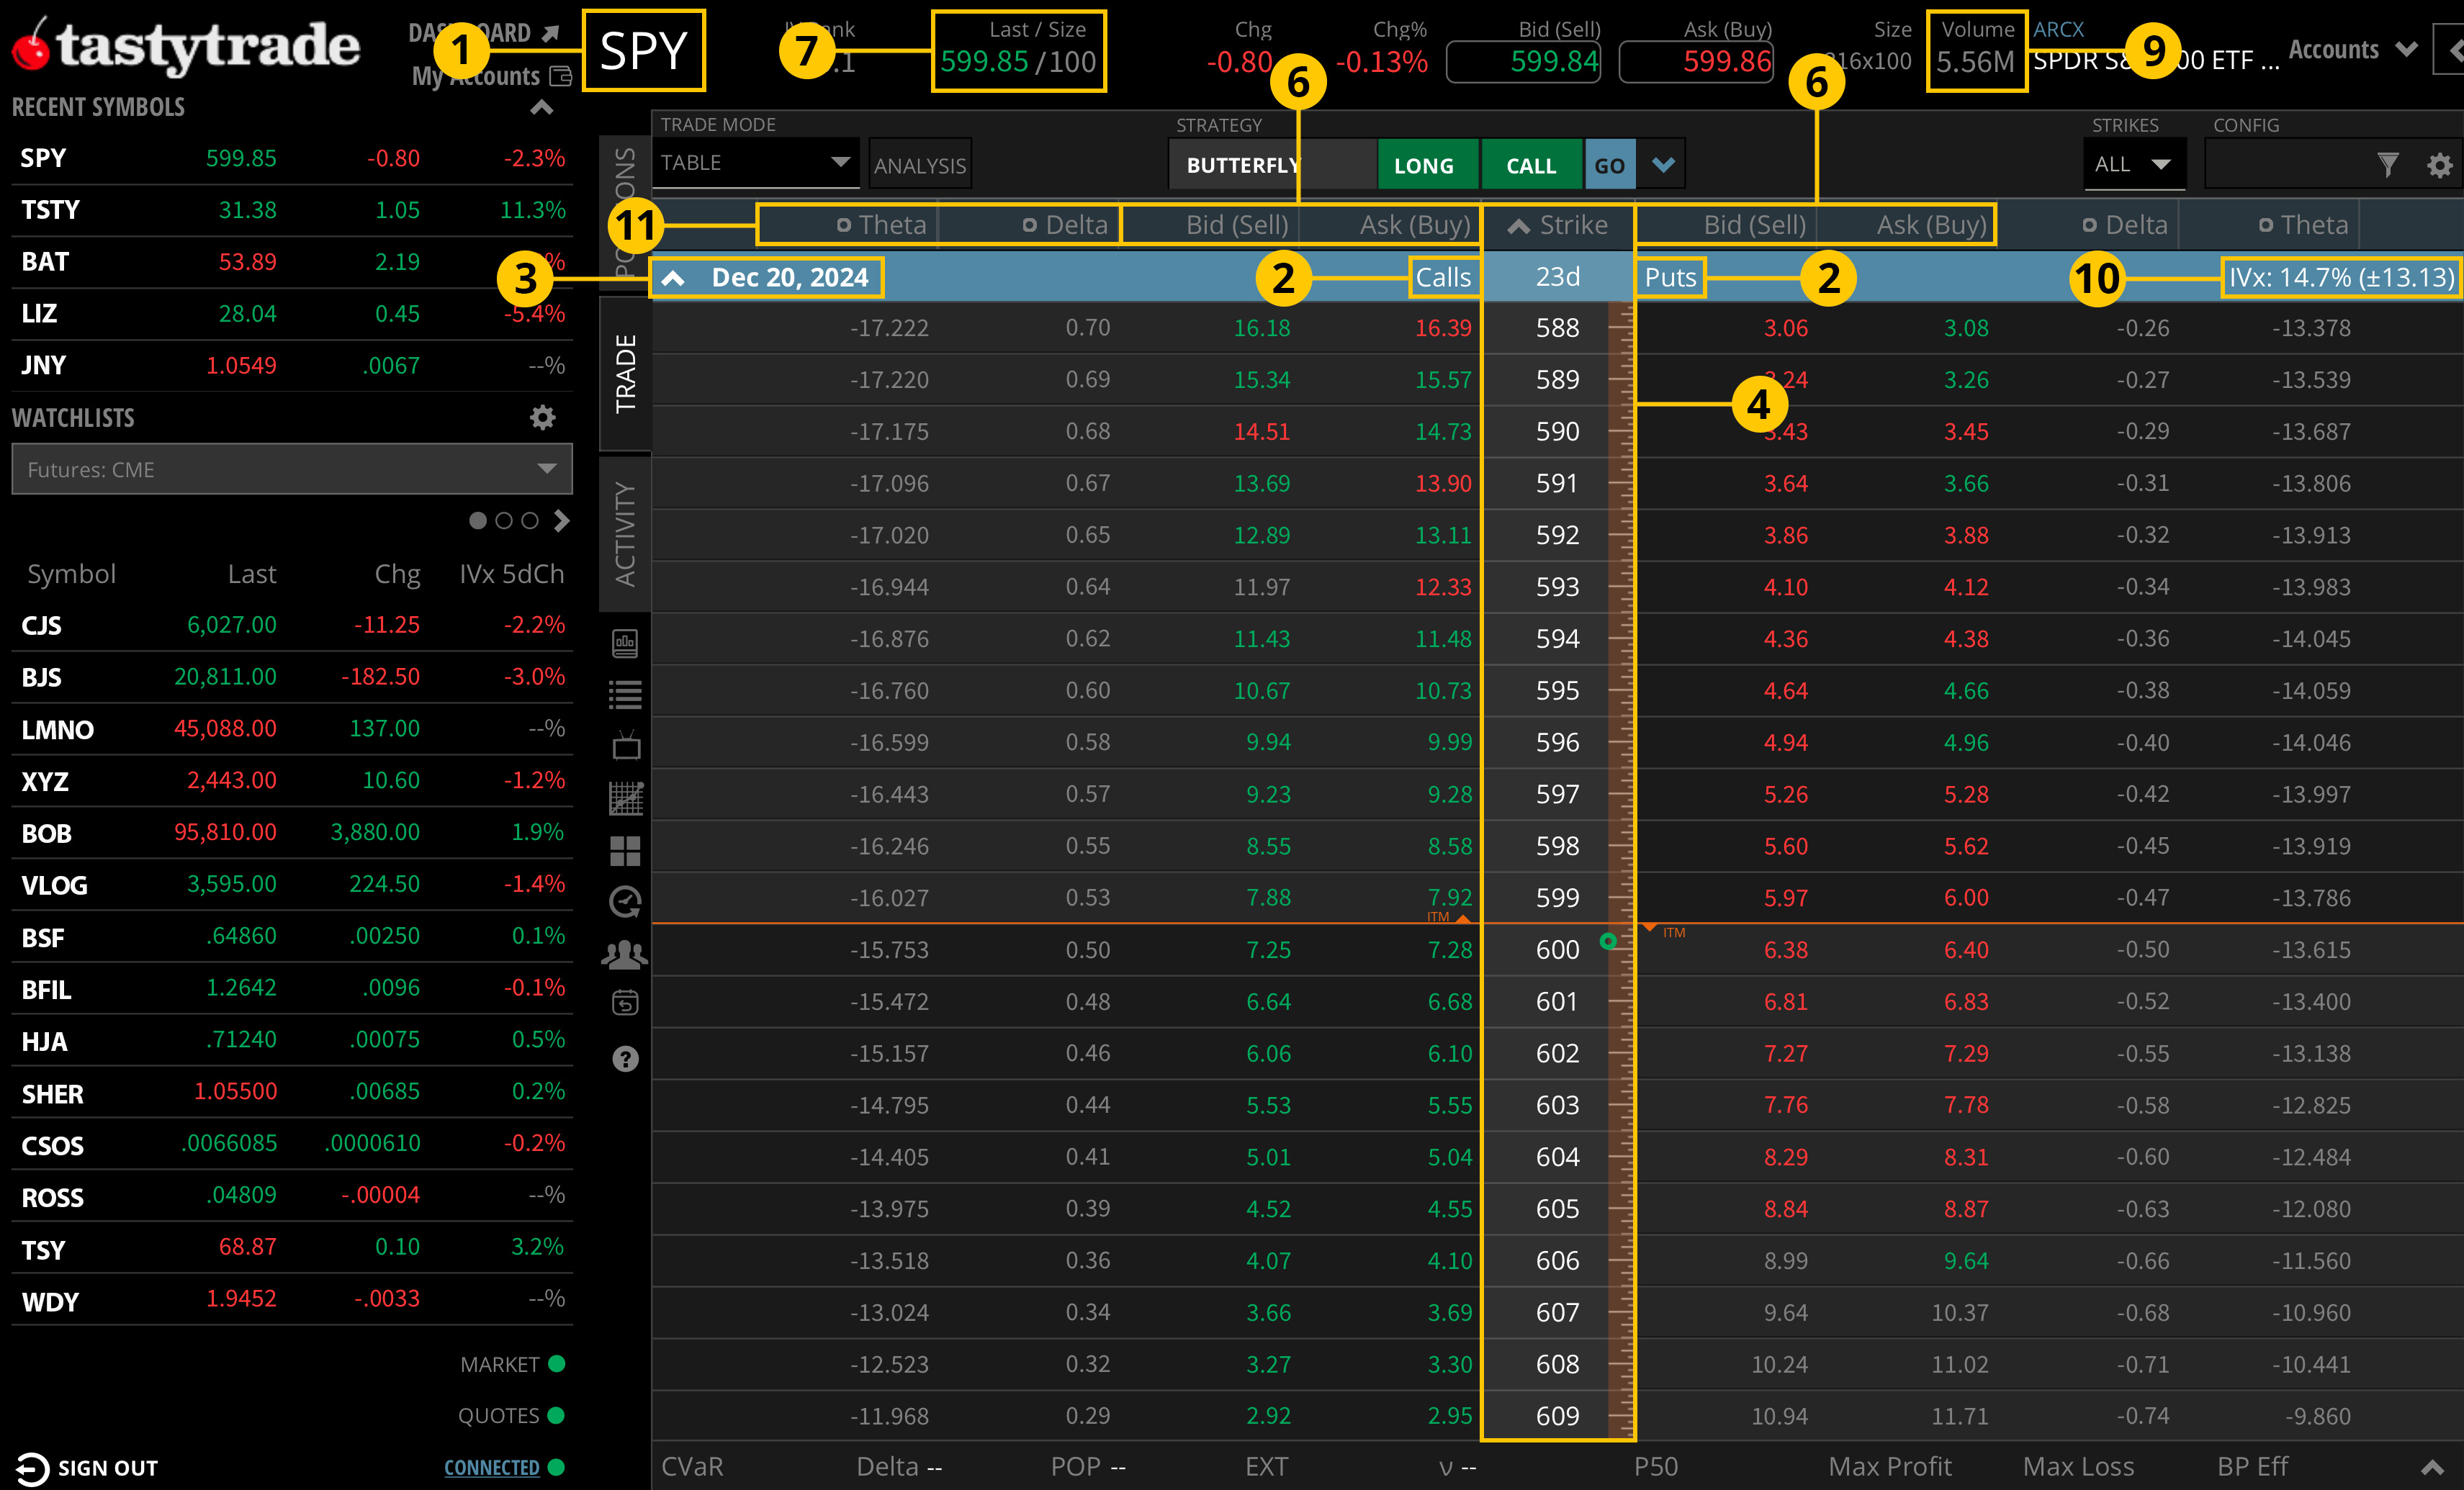This screenshot has height=1490, width=2464.
Task: Click the strikes filter funnel icon
Action: pyautogui.click(x=2389, y=163)
